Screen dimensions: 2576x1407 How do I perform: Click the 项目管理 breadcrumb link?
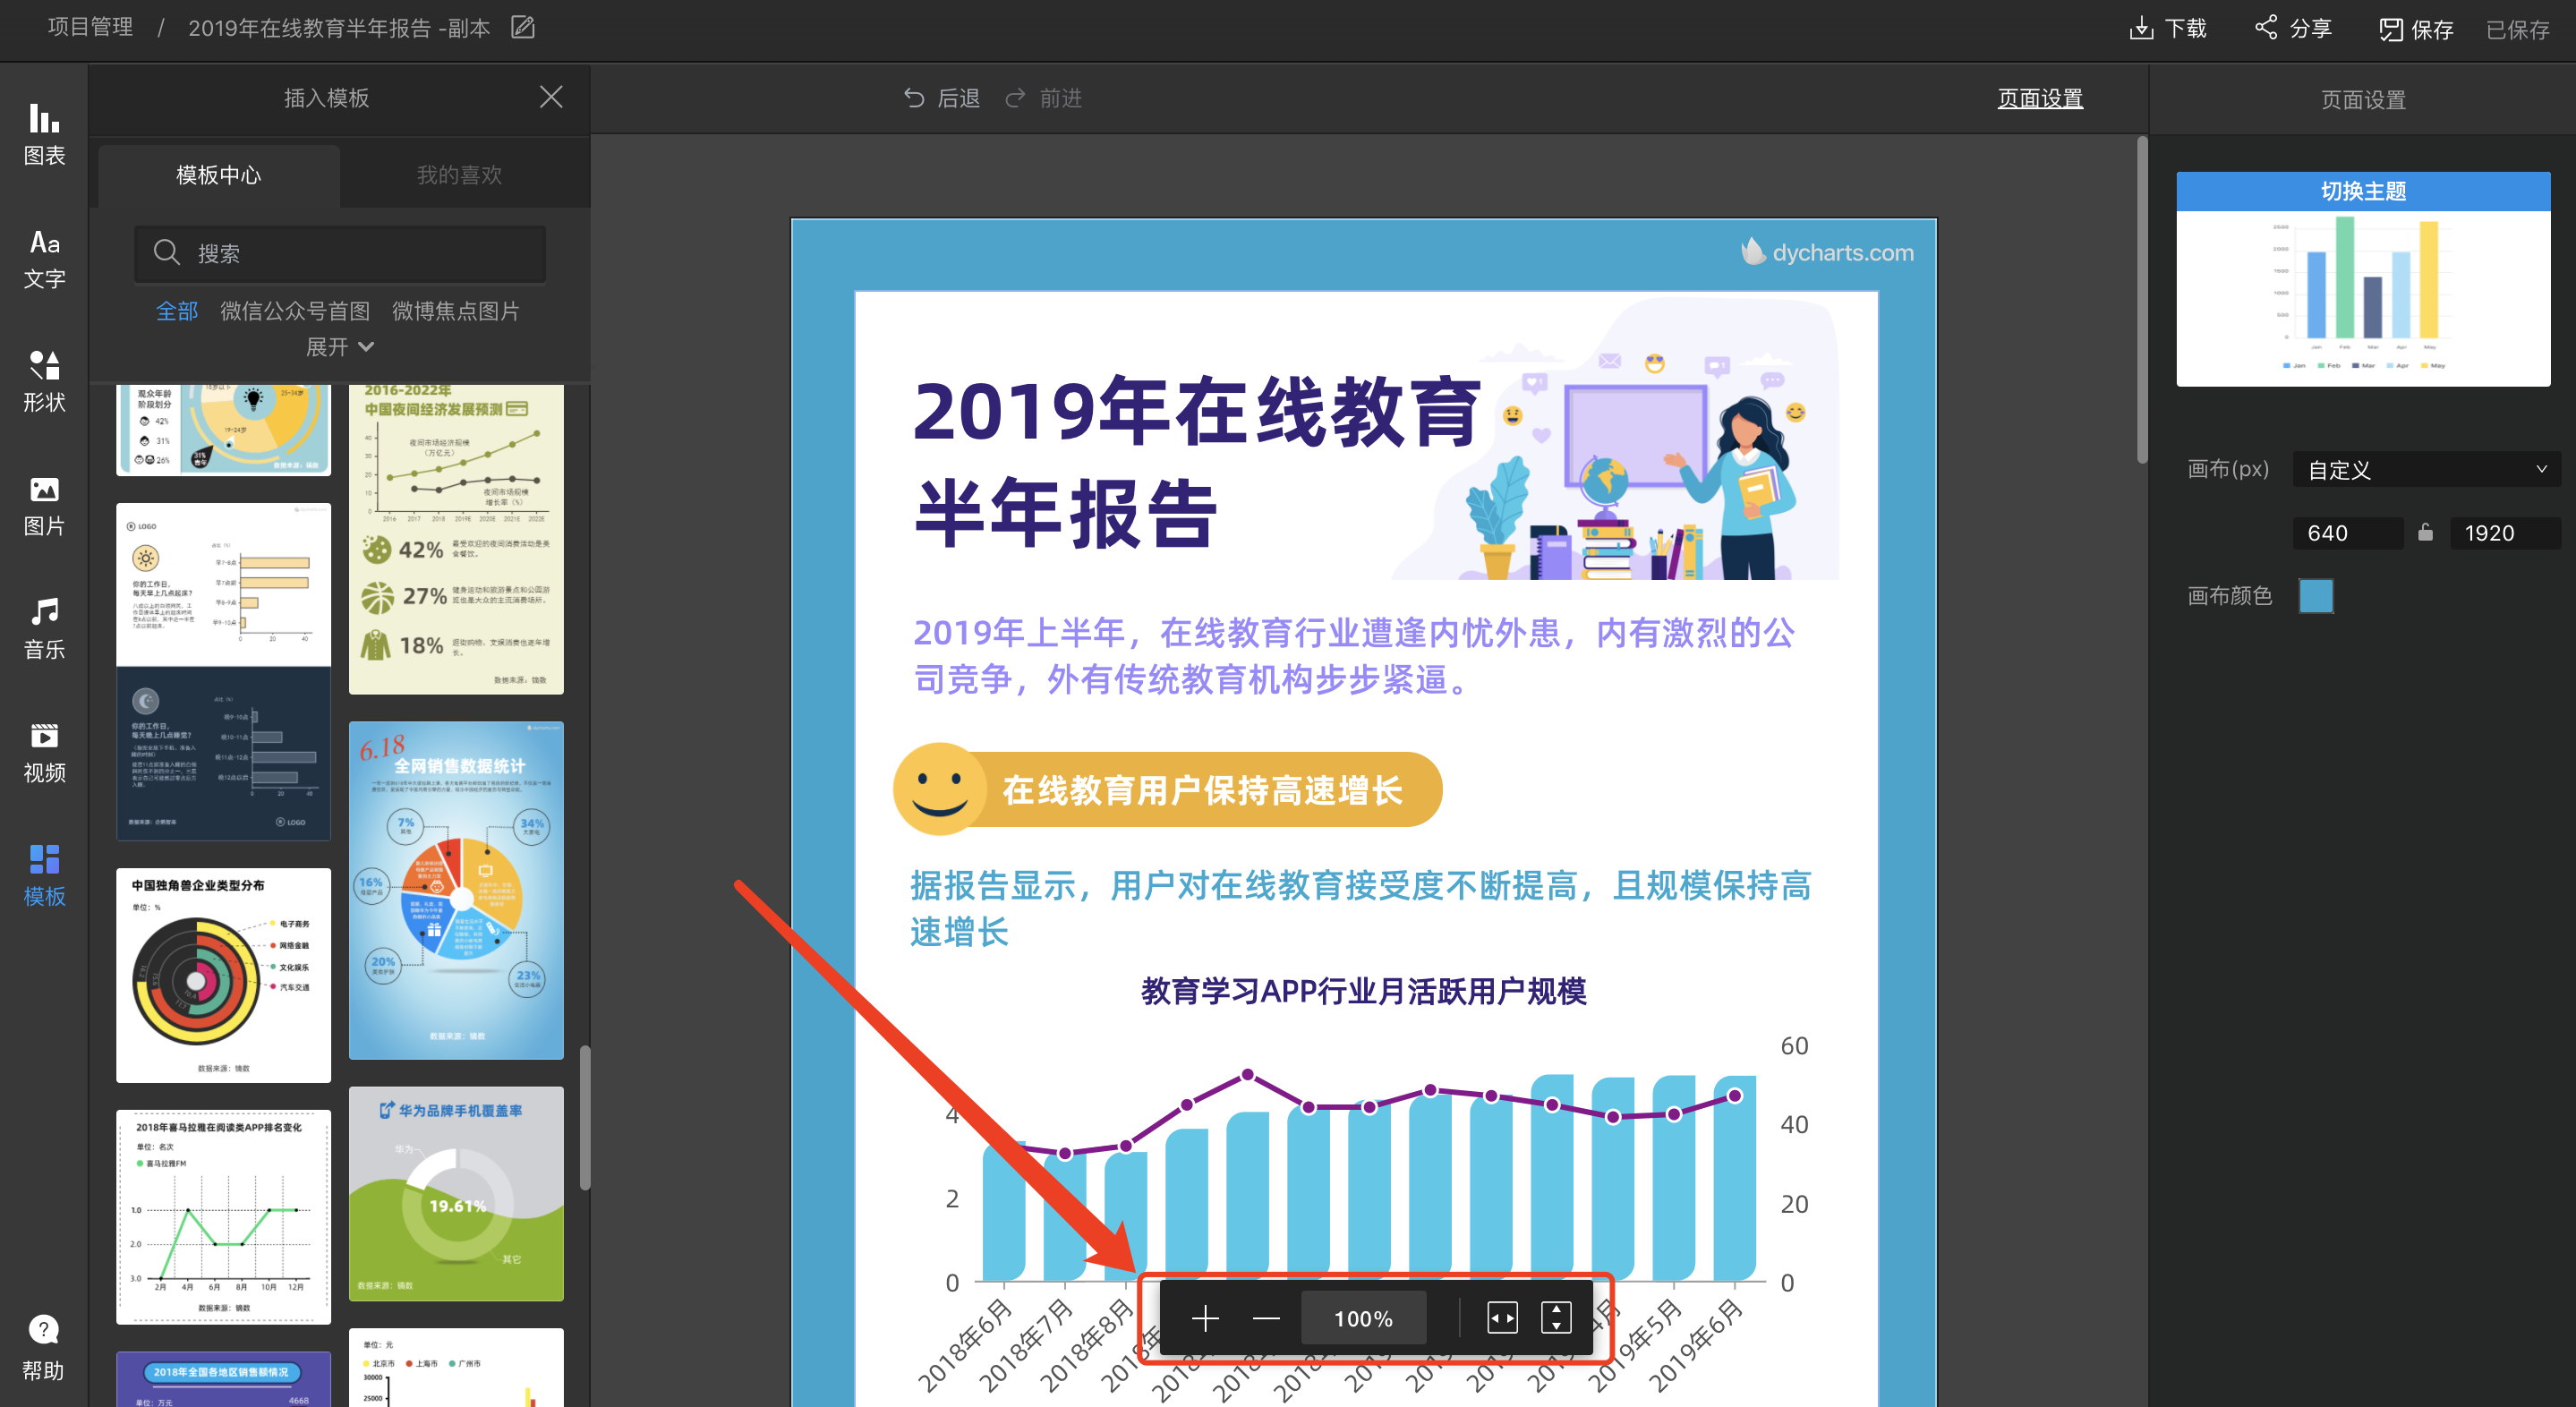(90, 27)
